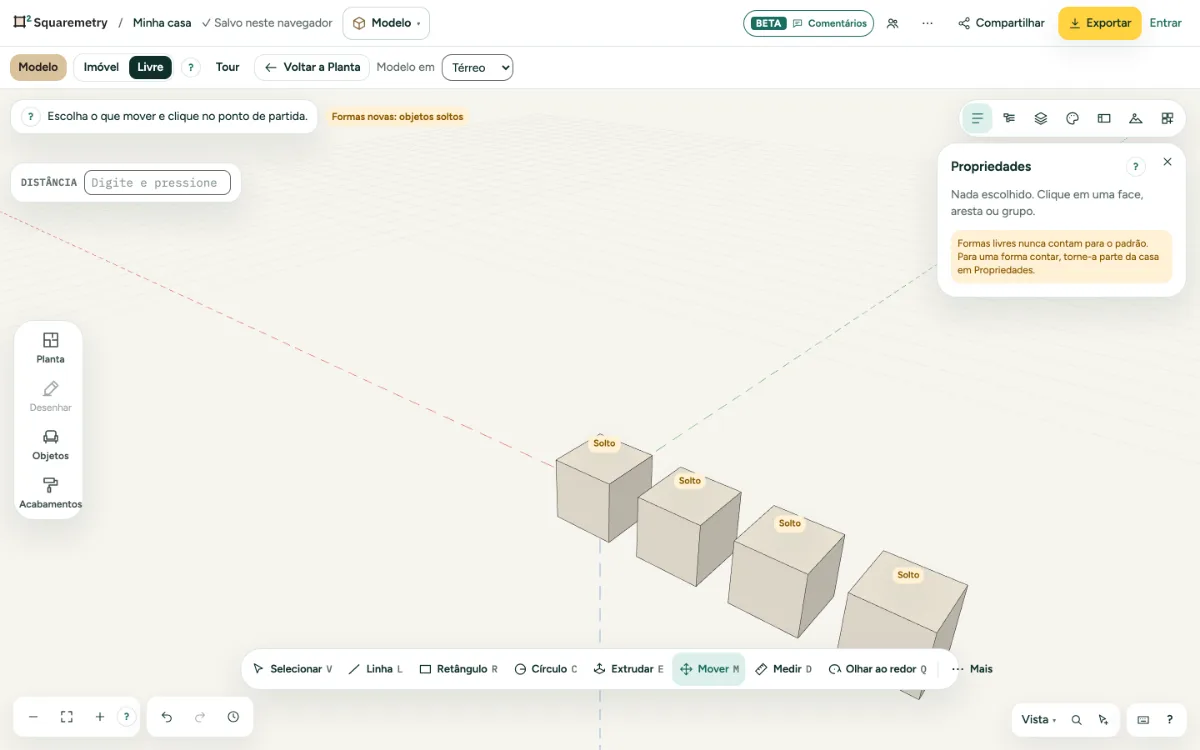
Task: Click the Exportar button
Action: click(x=1100, y=23)
